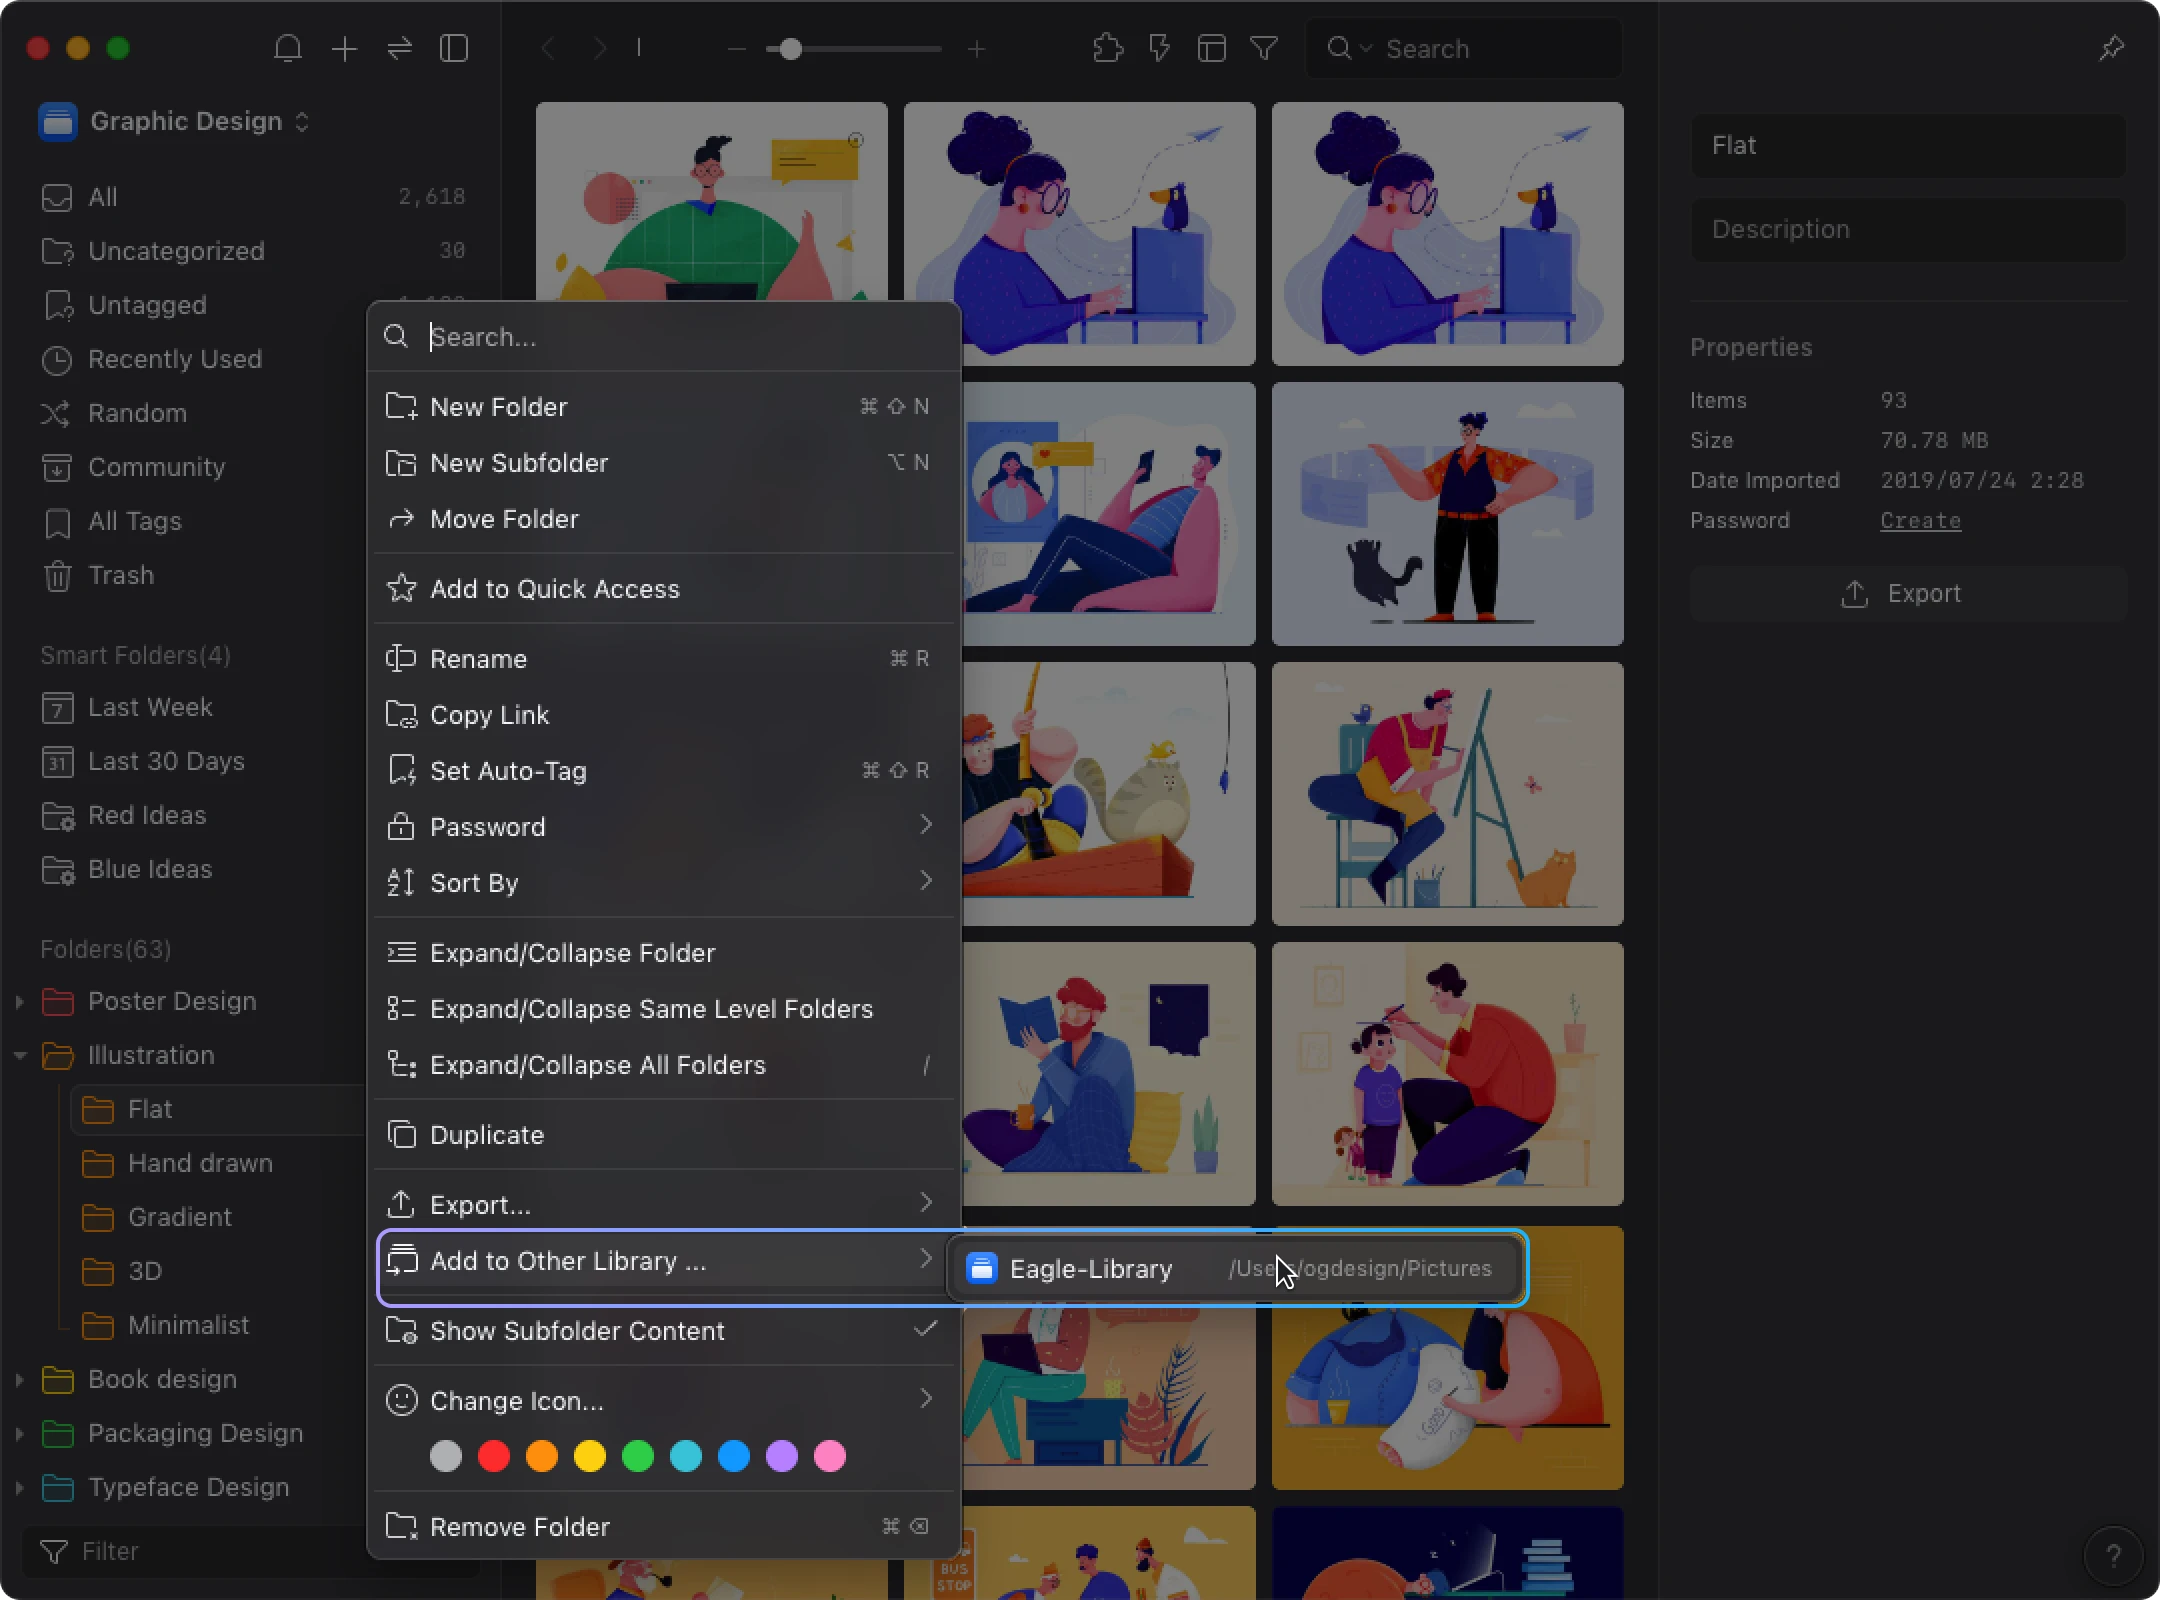The width and height of the screenshot is (2160, 1600).
Task: Pick the pink folder color swatch
Action: click(830, 1457)
